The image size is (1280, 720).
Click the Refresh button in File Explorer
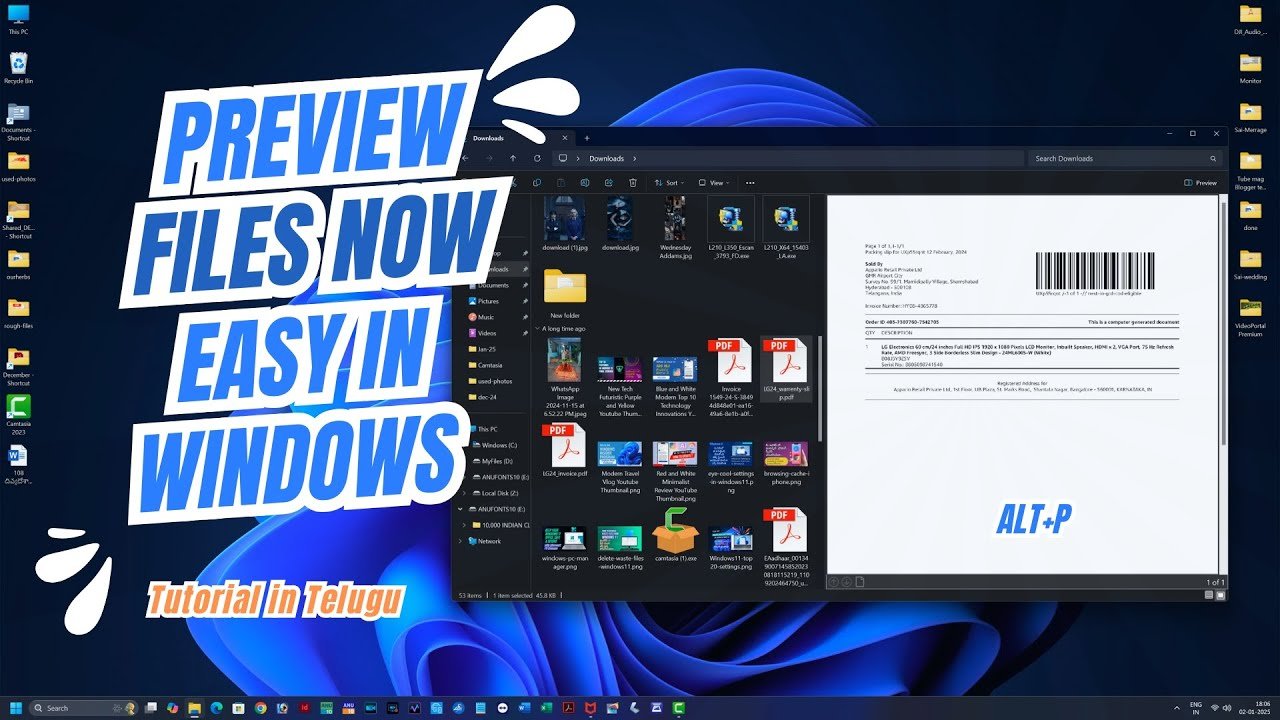click(537, 158)
